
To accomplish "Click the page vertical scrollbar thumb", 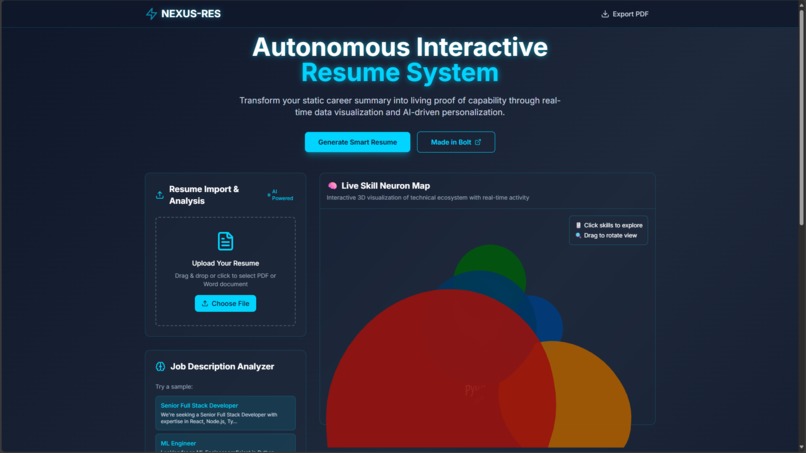I will point(801,116).
